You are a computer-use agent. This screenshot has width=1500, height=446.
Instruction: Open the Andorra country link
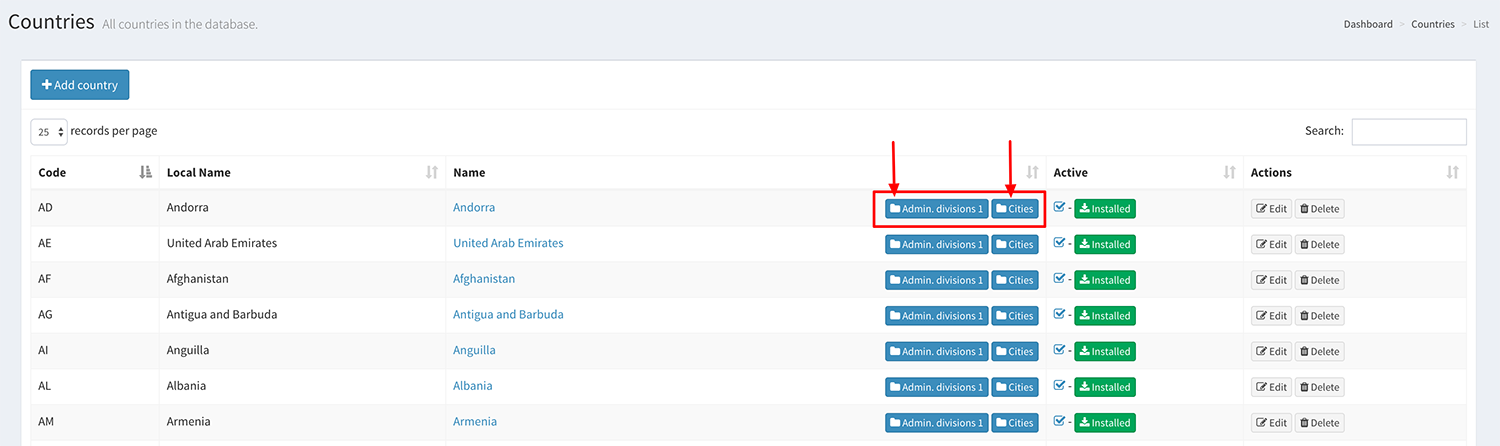coord(474,208)
